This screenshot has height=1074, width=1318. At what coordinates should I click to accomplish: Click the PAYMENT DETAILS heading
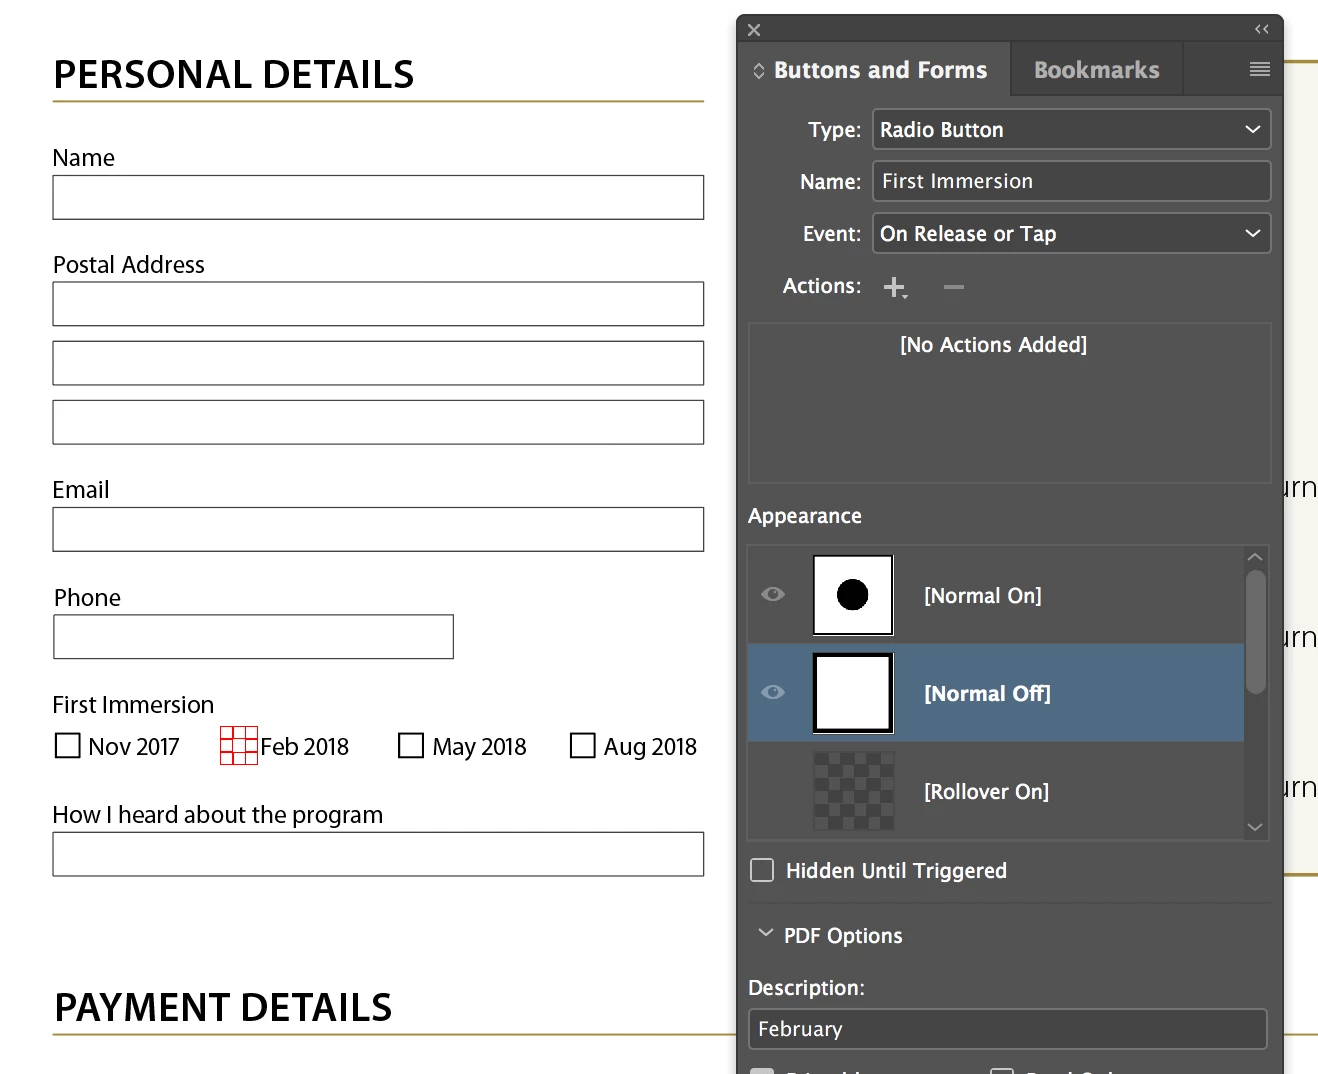pyautogui.click(x=223, y=1007)
